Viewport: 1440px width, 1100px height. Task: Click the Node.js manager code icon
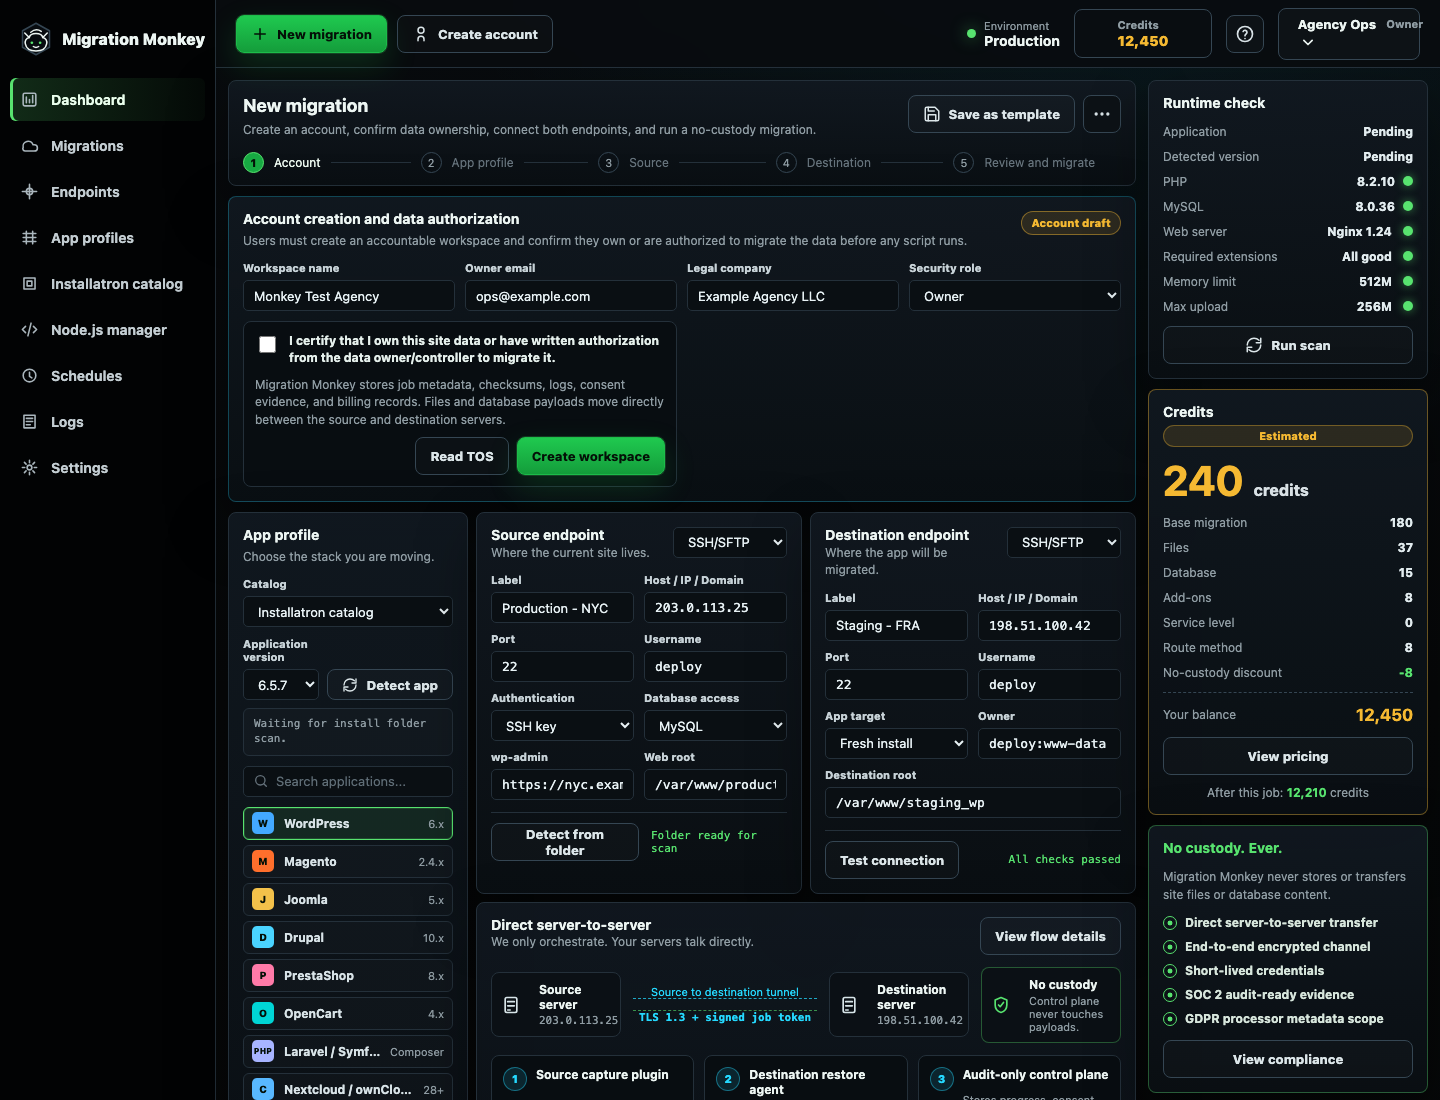tap(30, 330)
